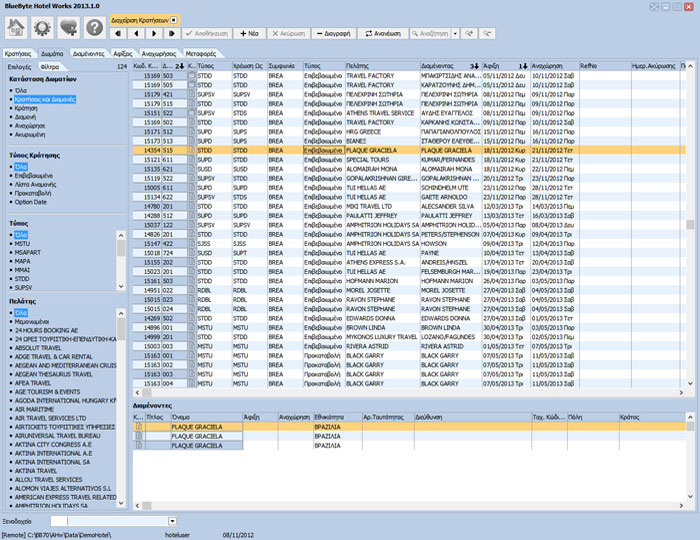700x540 pixels.
Task: Click the row icon for reservation 15169 room 503
Action: pos(192,76)
